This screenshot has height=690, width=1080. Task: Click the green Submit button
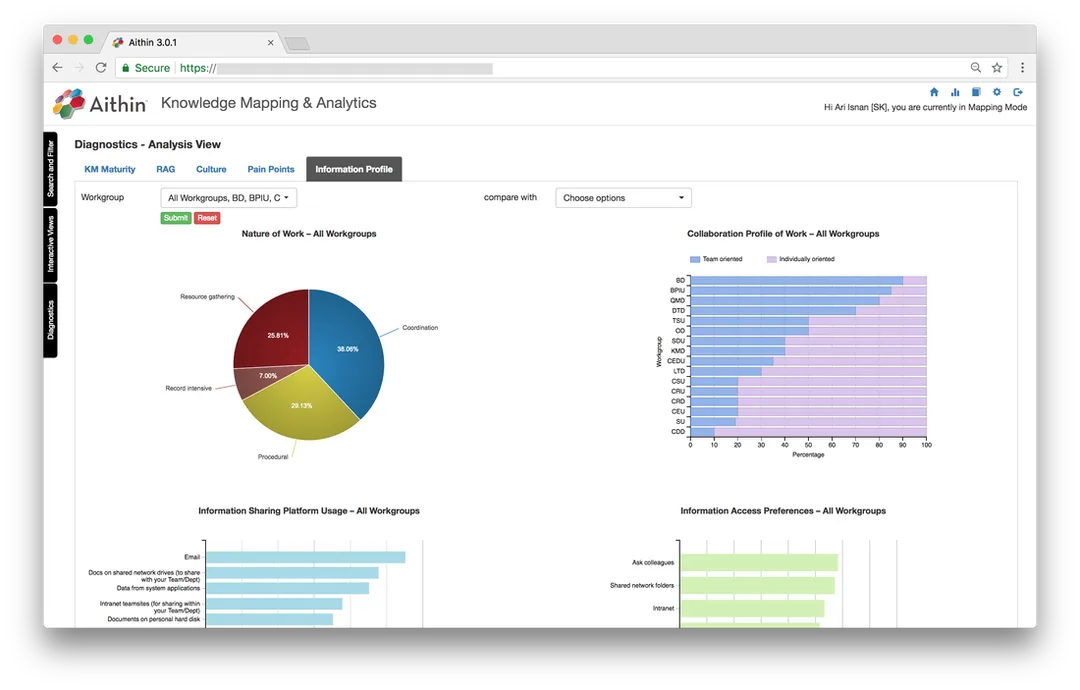pyautogui.click(x=176, y=218)
